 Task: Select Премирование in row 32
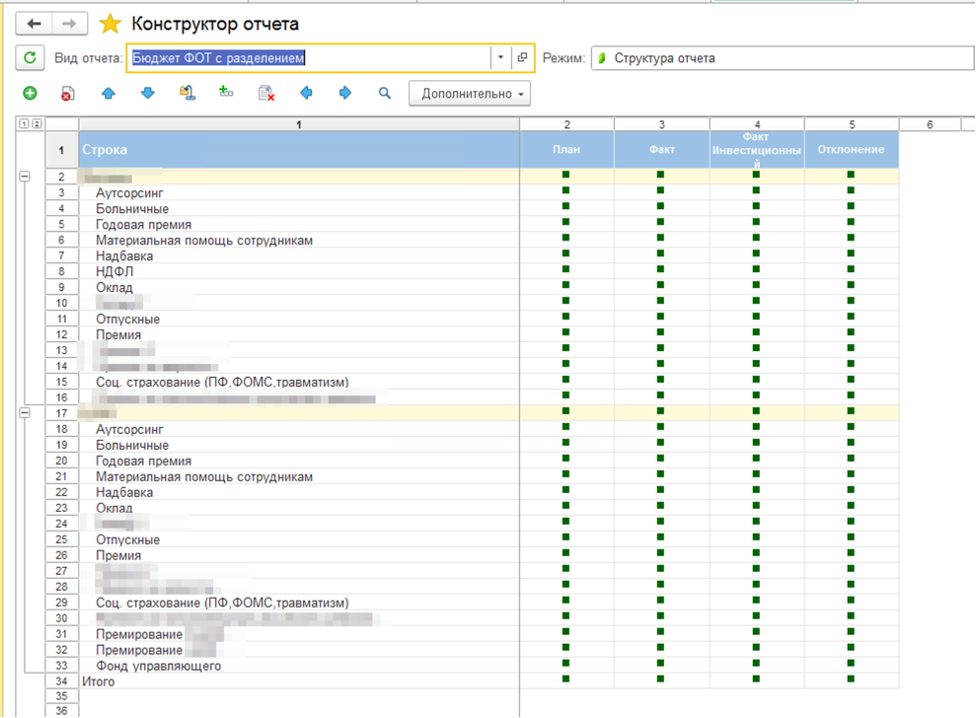pos(140,650)
